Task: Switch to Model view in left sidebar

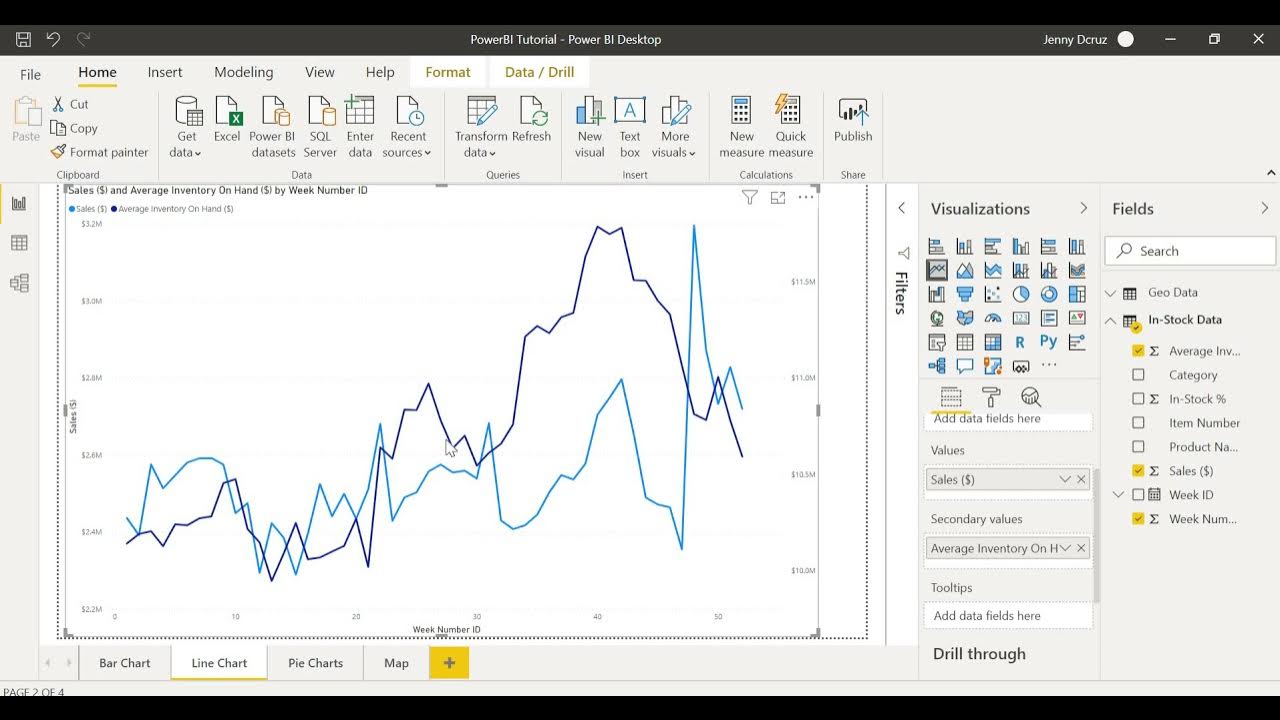Action: tap(19, 283)
